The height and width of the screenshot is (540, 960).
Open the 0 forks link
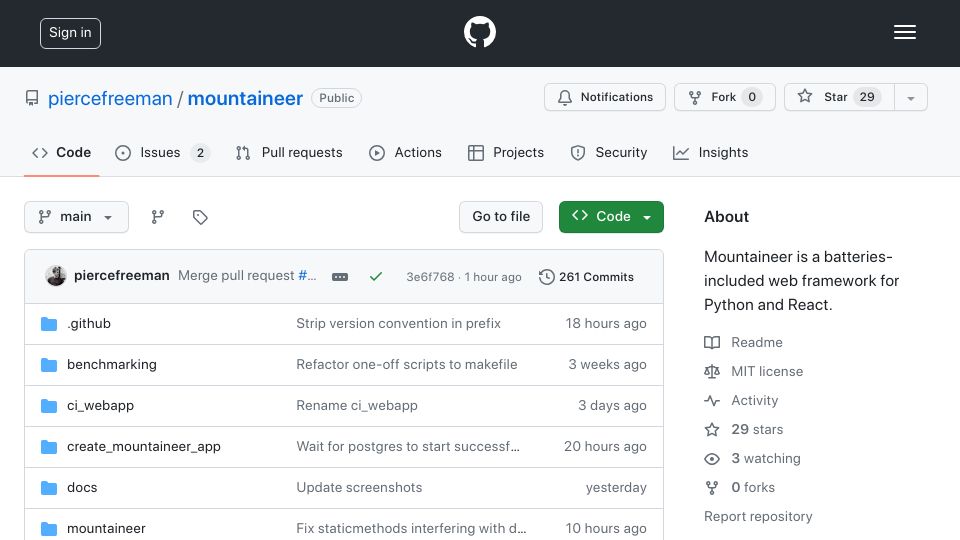tap(740, 488)
